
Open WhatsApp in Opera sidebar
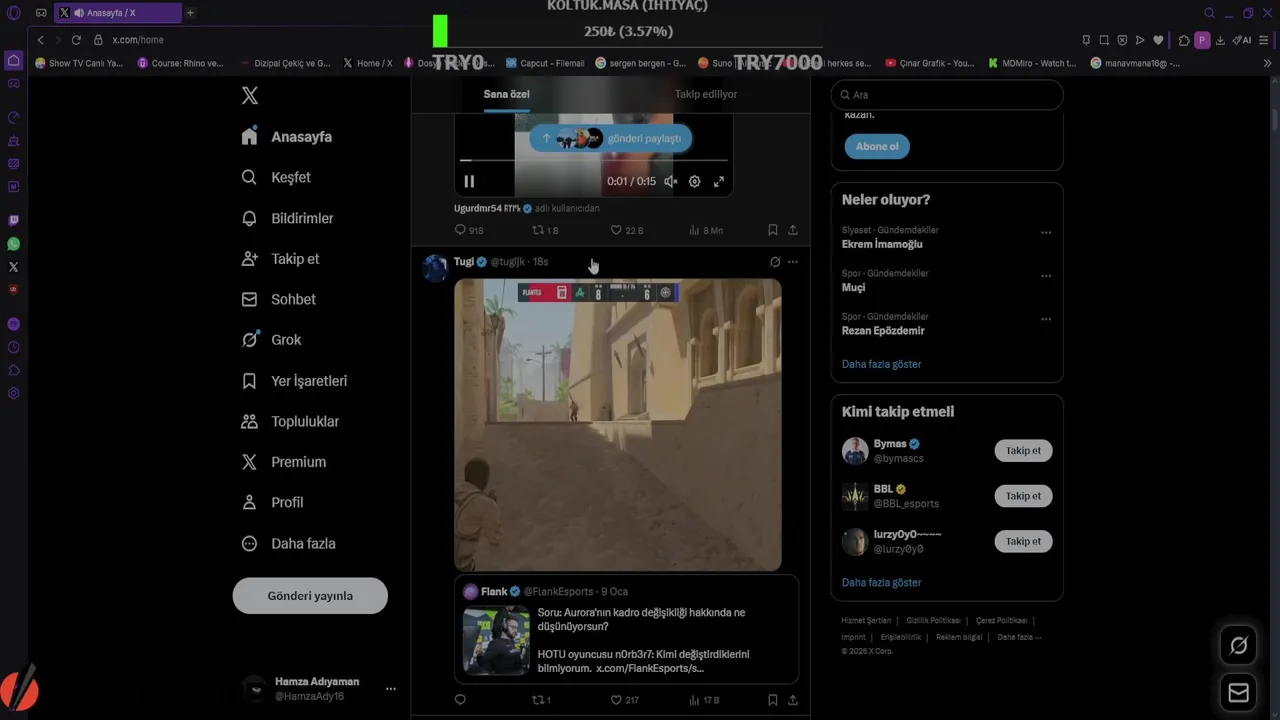point(13,244)
